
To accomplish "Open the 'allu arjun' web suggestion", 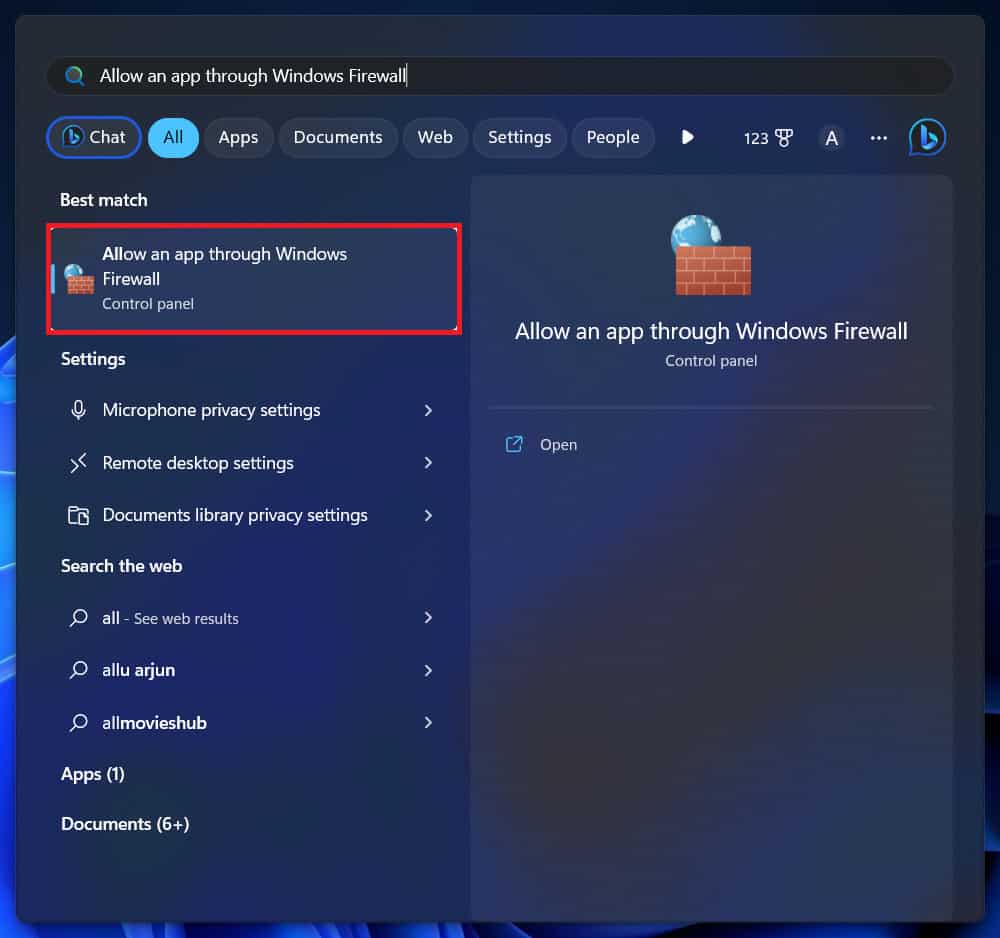I will (254, 670).
